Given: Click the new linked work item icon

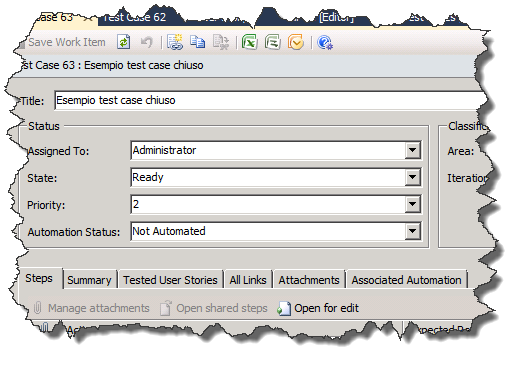Looking at the screenshot, I should tap(175, 42).
